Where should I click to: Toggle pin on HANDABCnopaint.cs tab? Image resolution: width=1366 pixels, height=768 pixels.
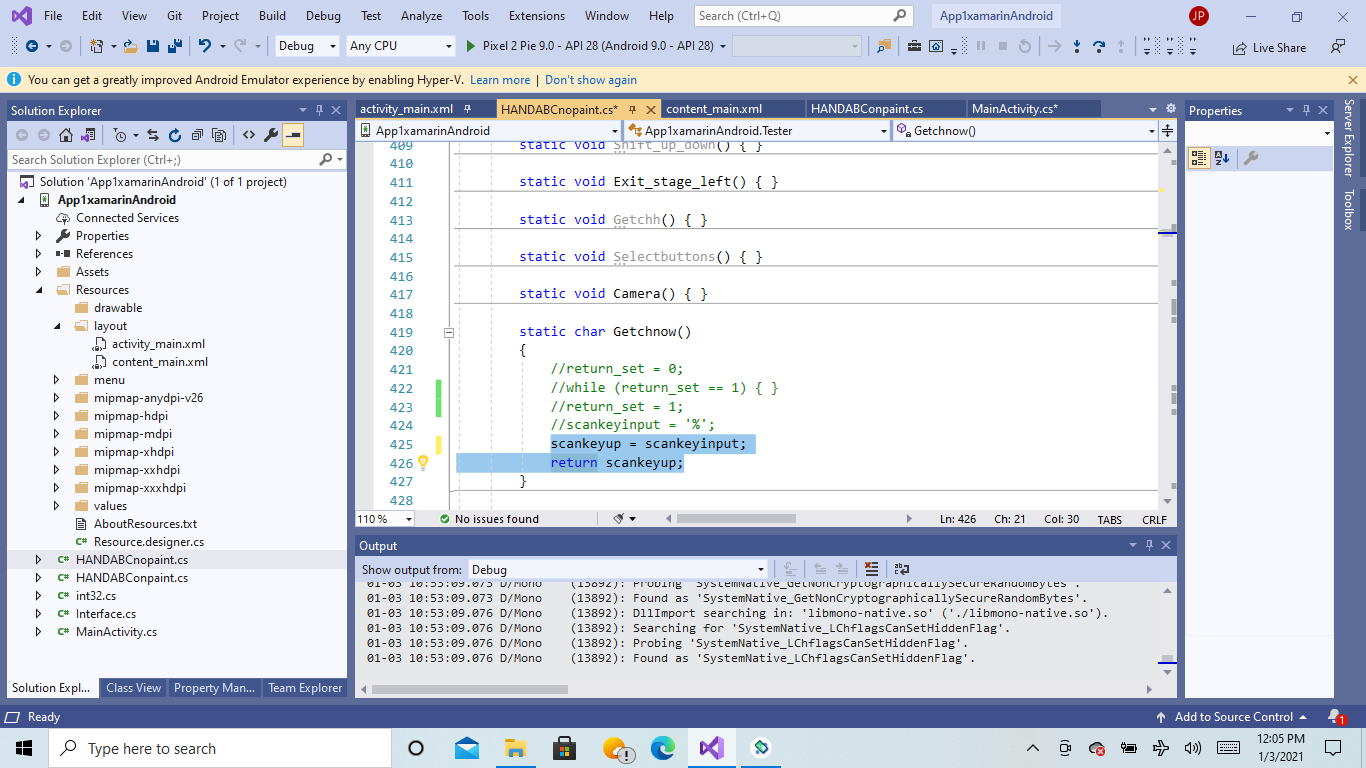633,109
